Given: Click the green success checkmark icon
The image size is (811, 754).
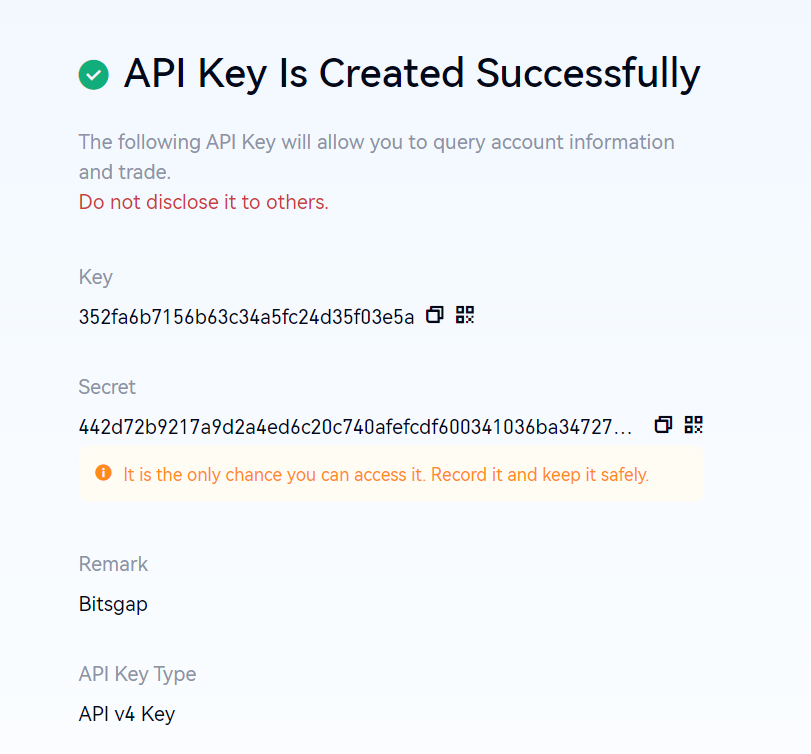Looking at the screenshot, I should coord(93,75).
